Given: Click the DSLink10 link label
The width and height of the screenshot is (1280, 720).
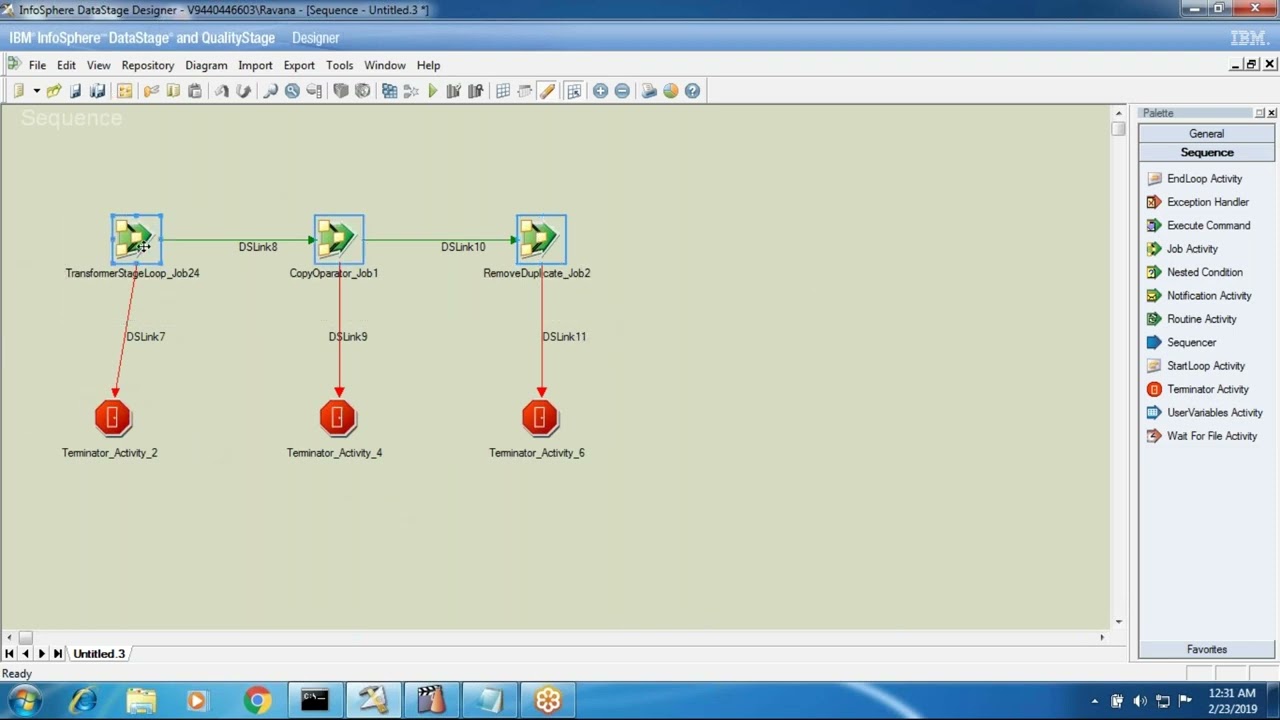Looking at the screenshot, I should pyautogui.click(x=463, y=247).
